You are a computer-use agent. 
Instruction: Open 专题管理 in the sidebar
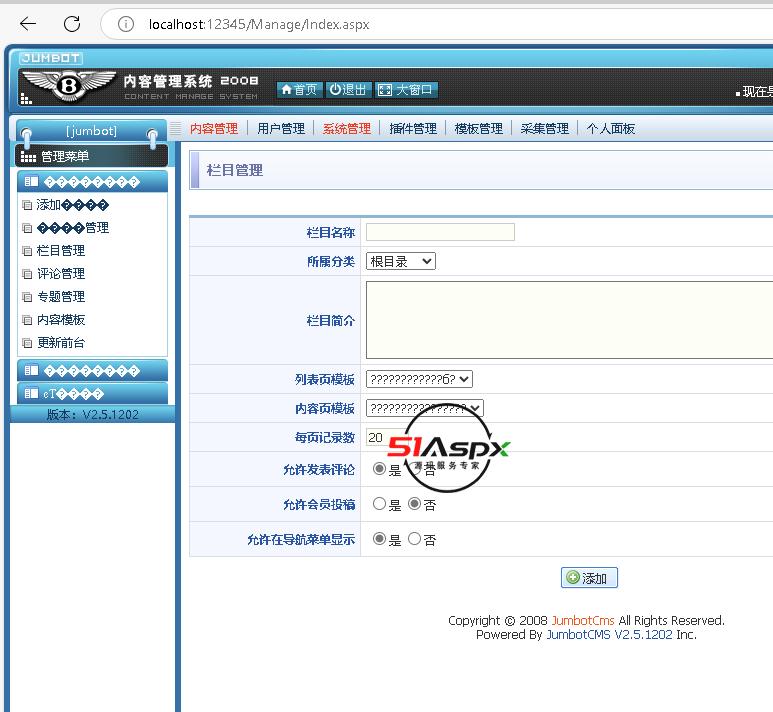pos(61,297)
